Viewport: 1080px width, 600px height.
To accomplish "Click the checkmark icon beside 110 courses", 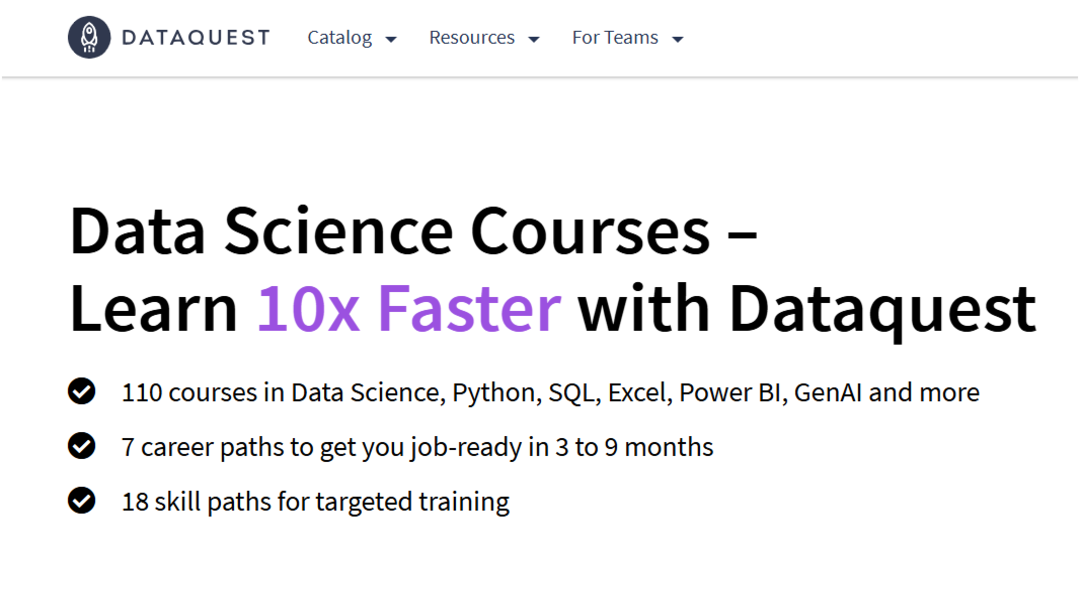I will (82, 392).
